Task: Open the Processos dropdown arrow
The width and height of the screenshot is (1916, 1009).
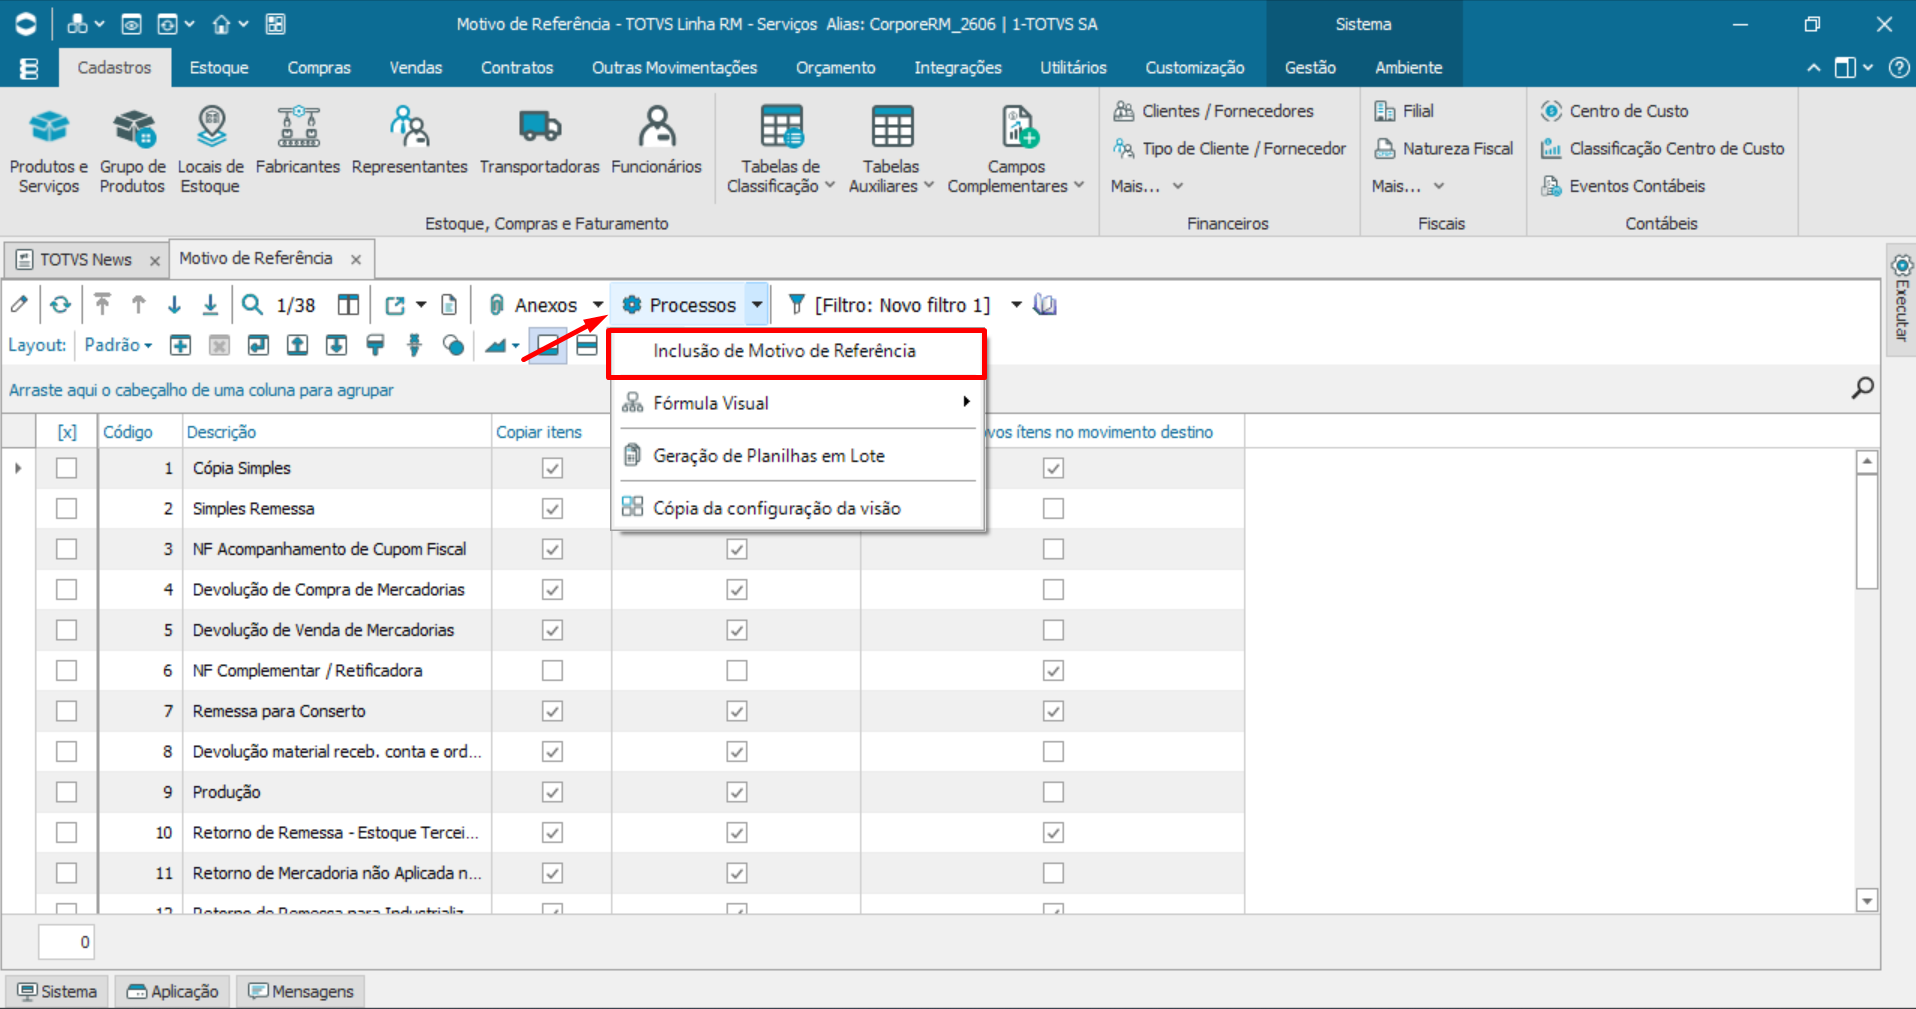Action: [x=757, y=305]
